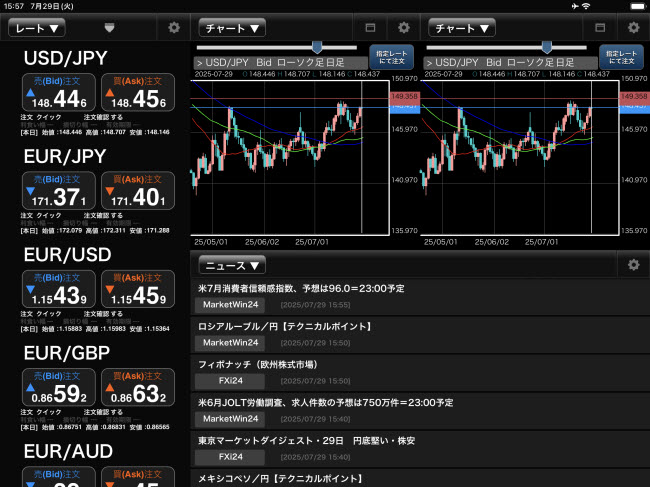Click the shield icon in rate panel header

pyautogui.click(x=109, y=28)
